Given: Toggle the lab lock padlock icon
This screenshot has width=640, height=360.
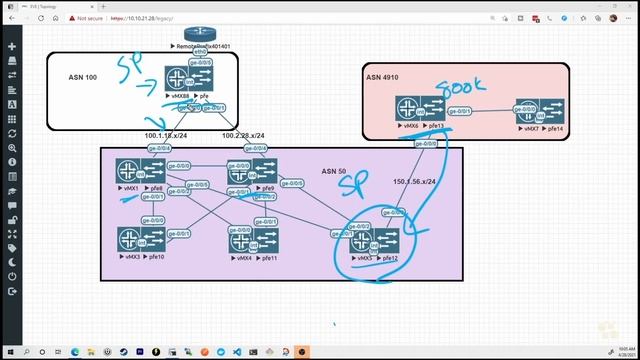Looking at the screenshot, I should pos(12,220).
